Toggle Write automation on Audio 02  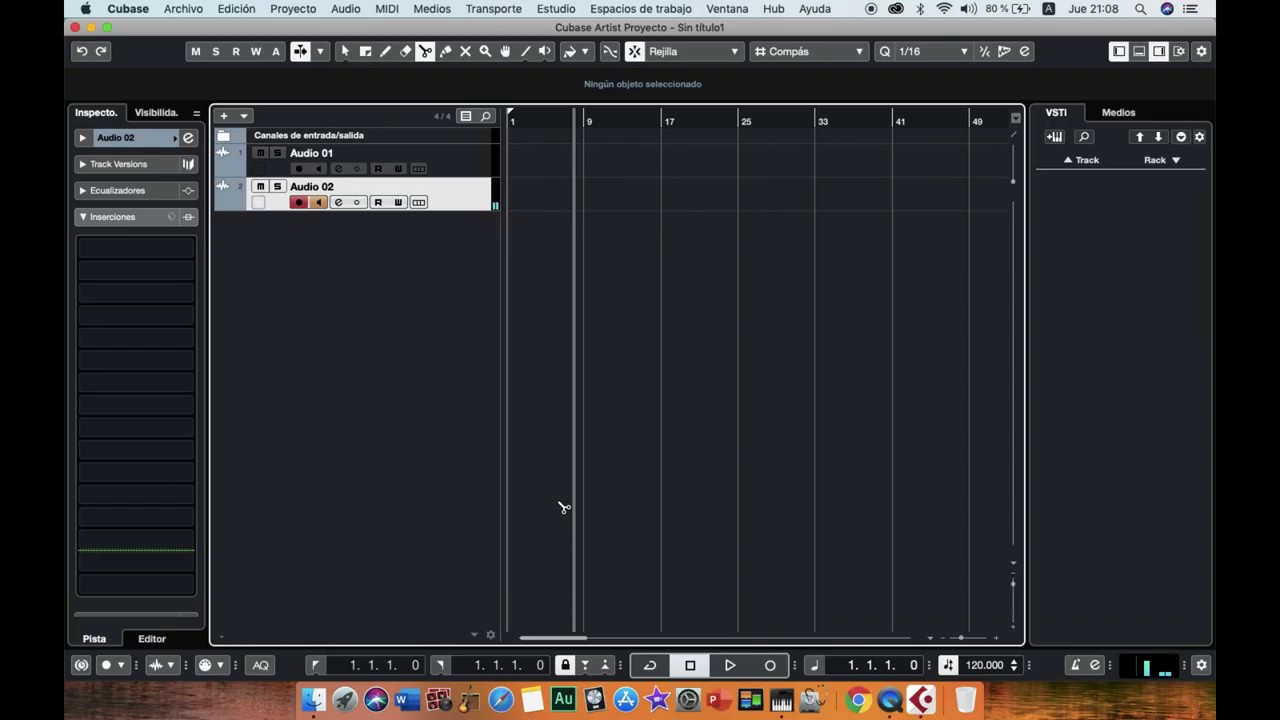(x=398, y=203)
